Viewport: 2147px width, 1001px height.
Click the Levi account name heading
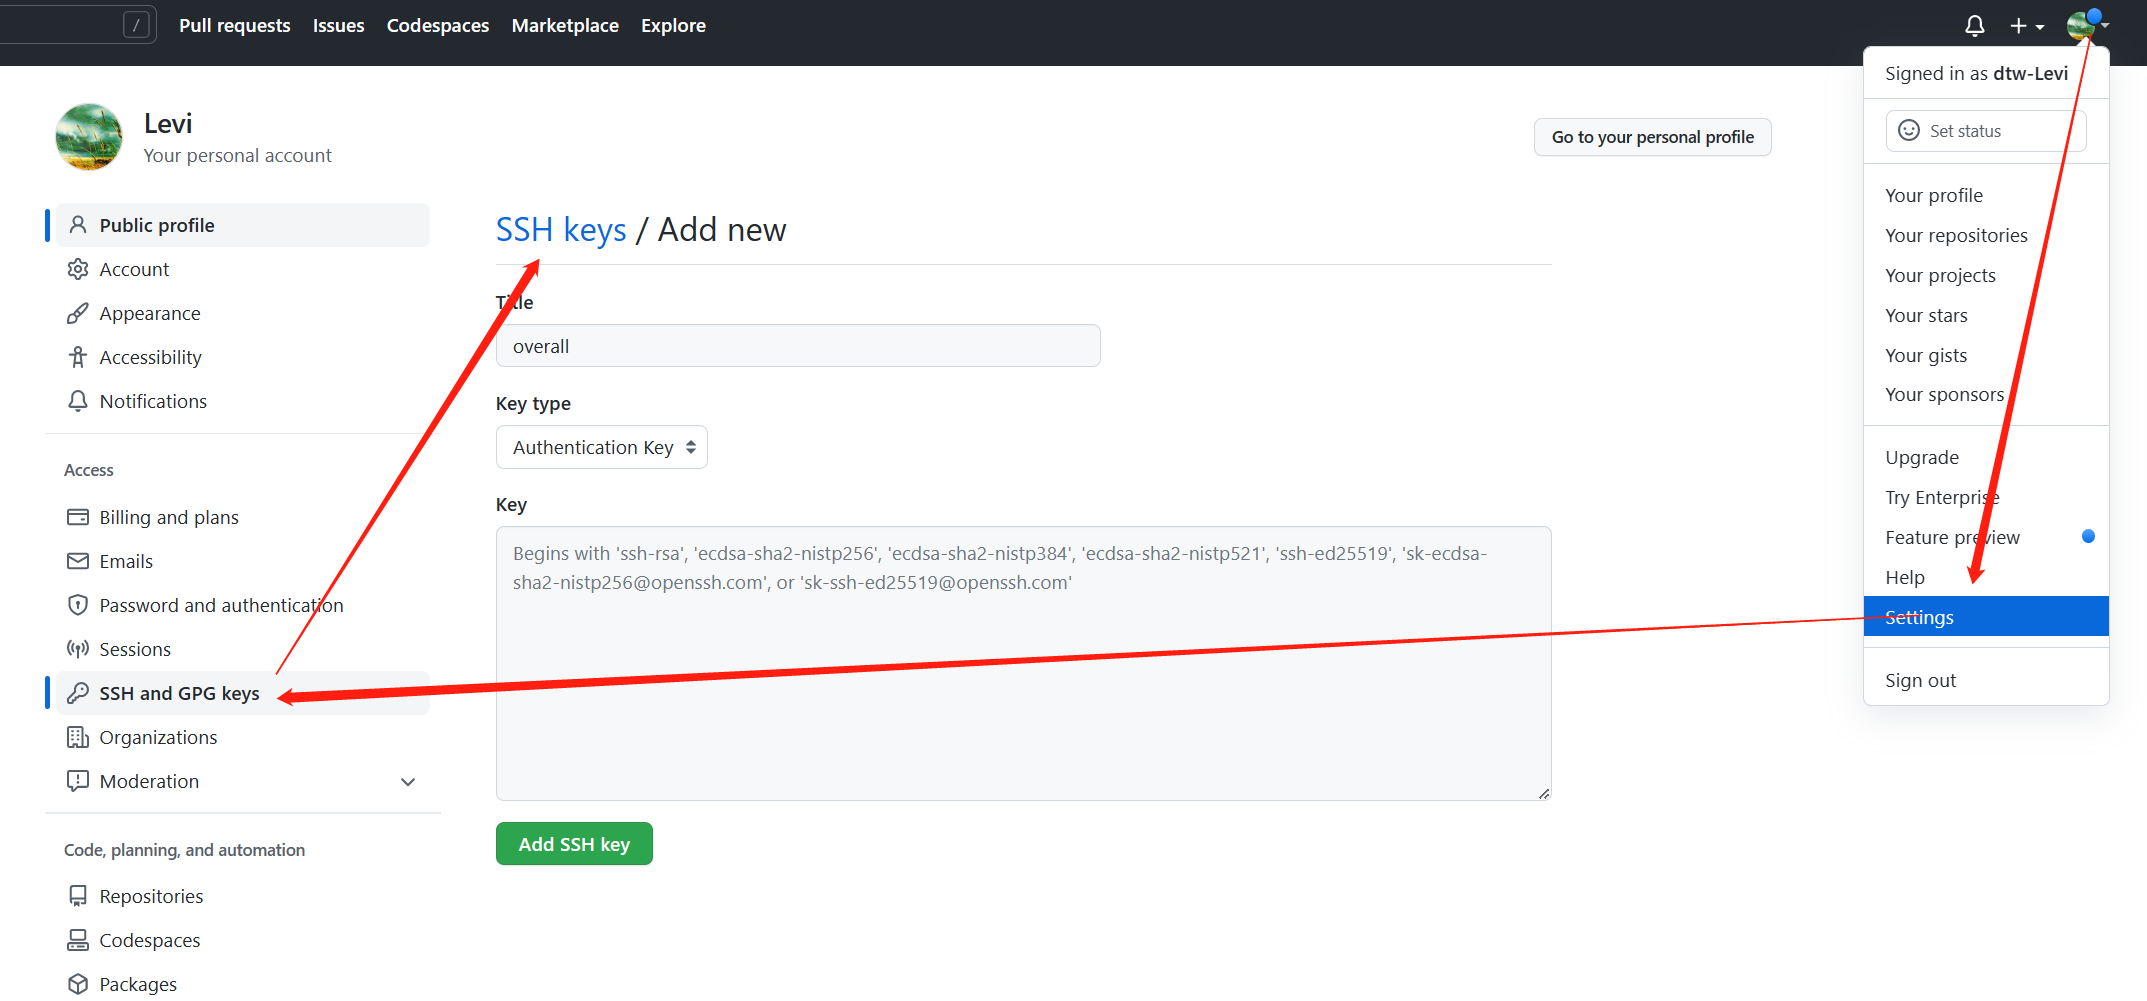click(x=168, y=124)
